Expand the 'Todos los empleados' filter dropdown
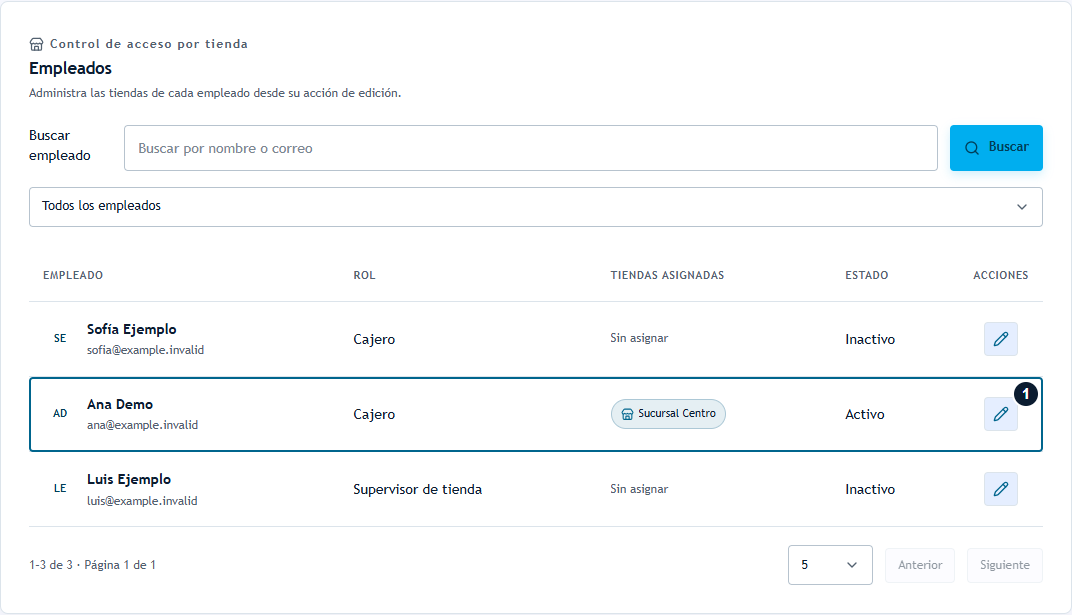The image size is (1072, 615). coord(535,206)
